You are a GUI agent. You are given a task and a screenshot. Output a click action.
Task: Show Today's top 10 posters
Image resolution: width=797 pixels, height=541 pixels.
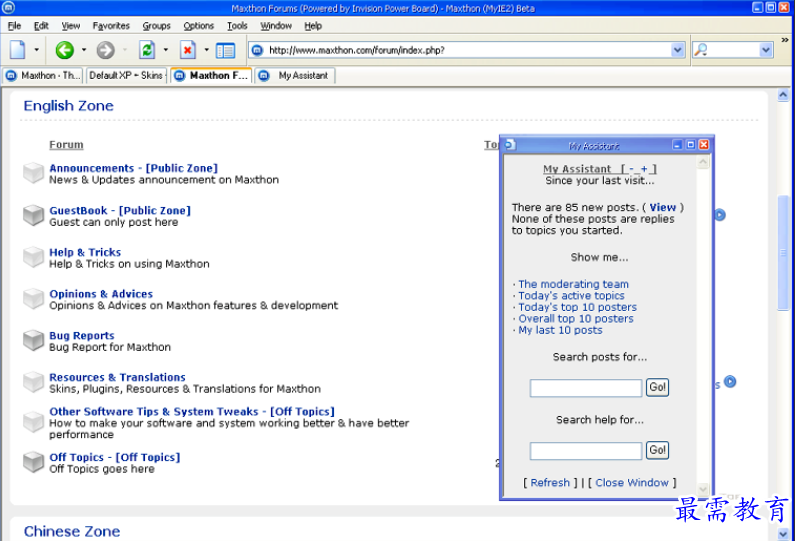click(x=577, y=307)
